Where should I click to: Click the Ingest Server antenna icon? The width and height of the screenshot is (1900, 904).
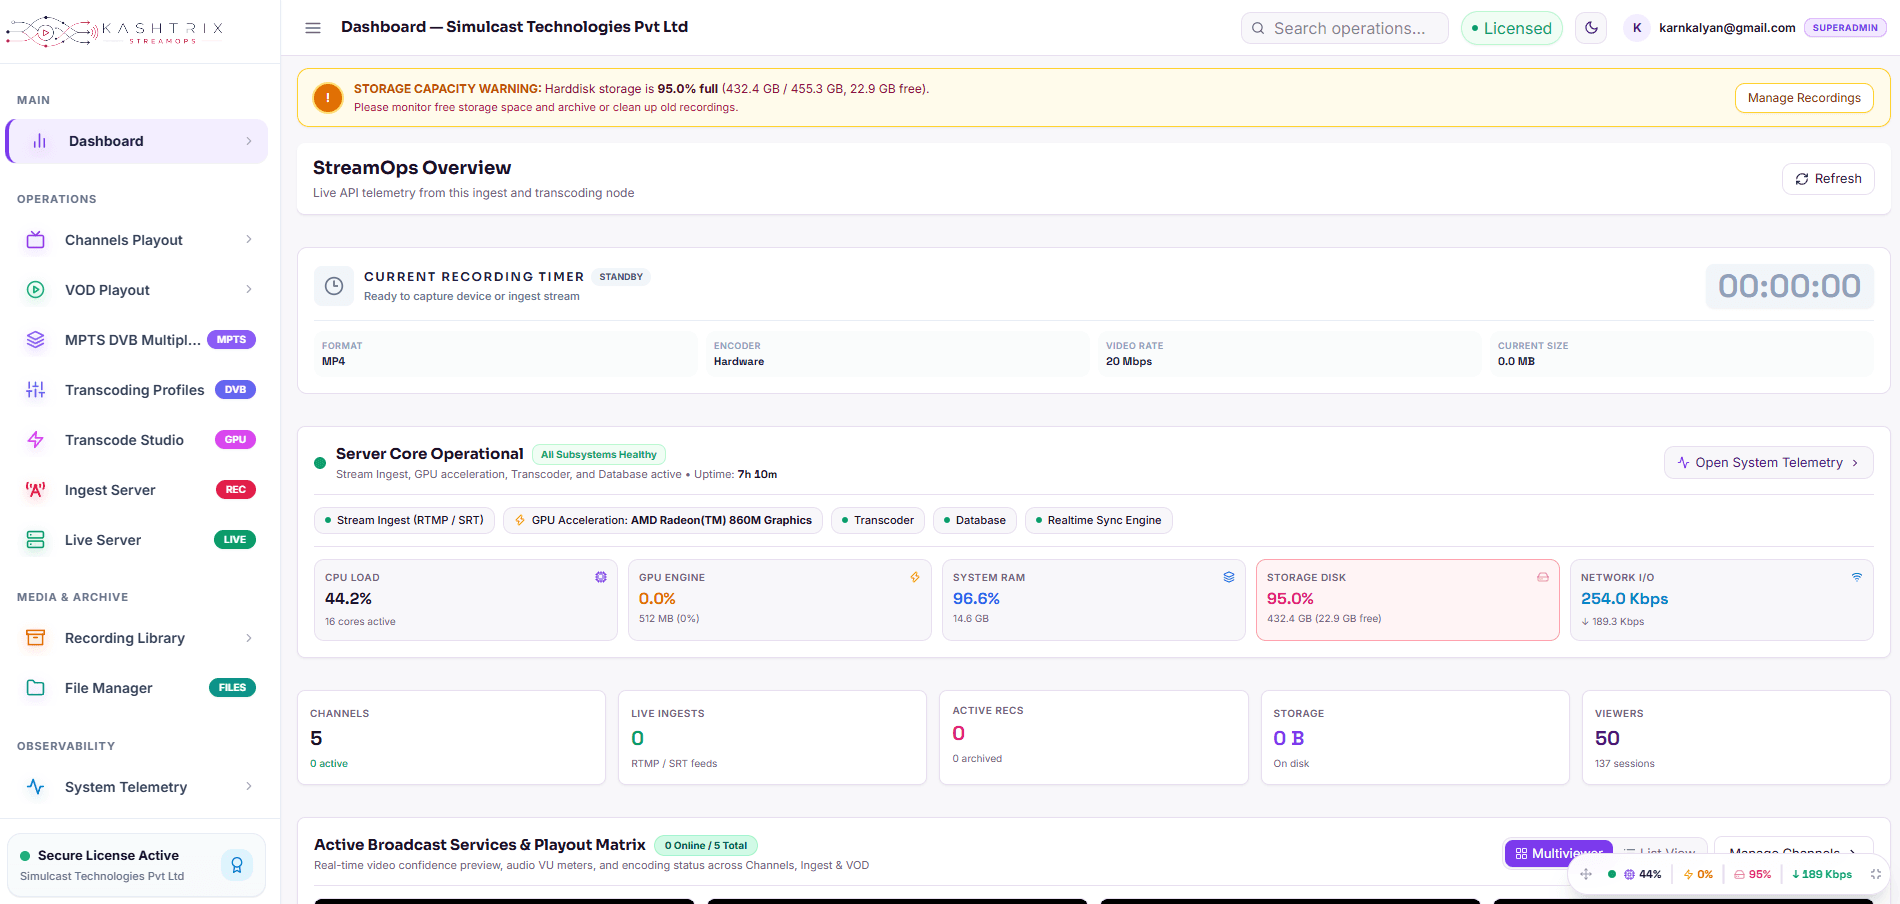coord(36,490)
